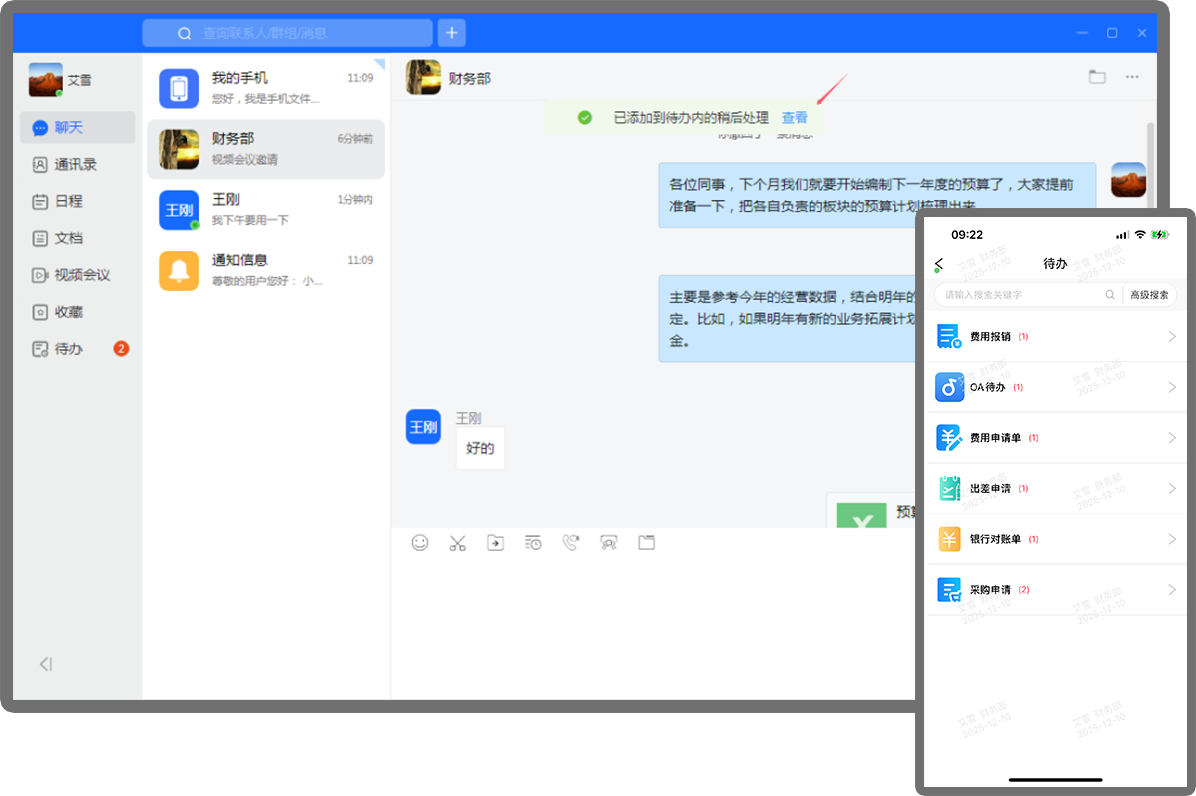Click the Excel file attachment icon
Viewport: 1196px width, 796px height.
(861, 516)
